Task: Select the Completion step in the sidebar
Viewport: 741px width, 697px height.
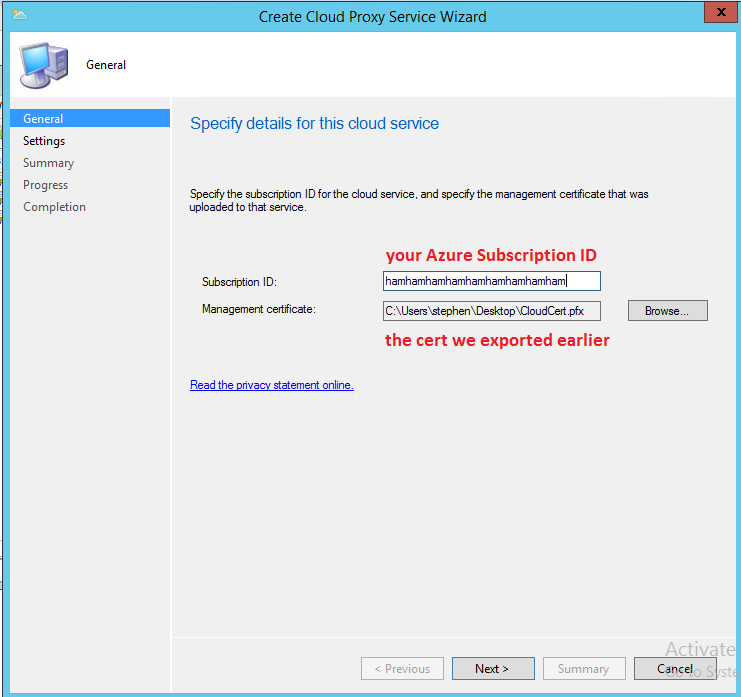Action: [x=54, y=207]
